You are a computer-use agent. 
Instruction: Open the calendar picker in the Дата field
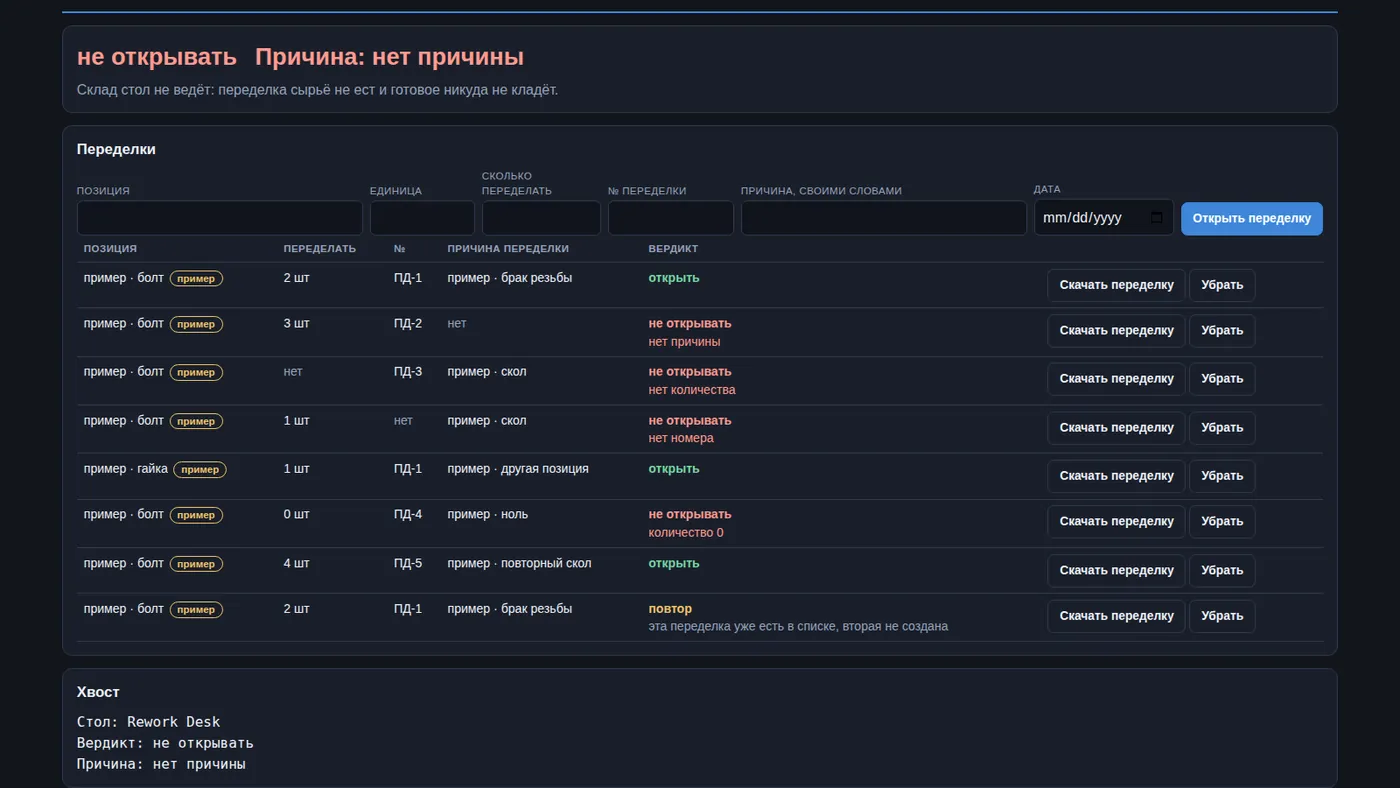[1157, 218]
